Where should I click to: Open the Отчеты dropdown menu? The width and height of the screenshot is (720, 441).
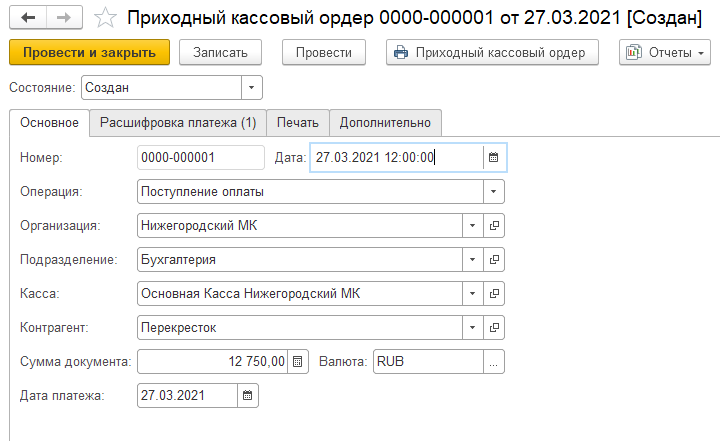(x=665, y=52)
